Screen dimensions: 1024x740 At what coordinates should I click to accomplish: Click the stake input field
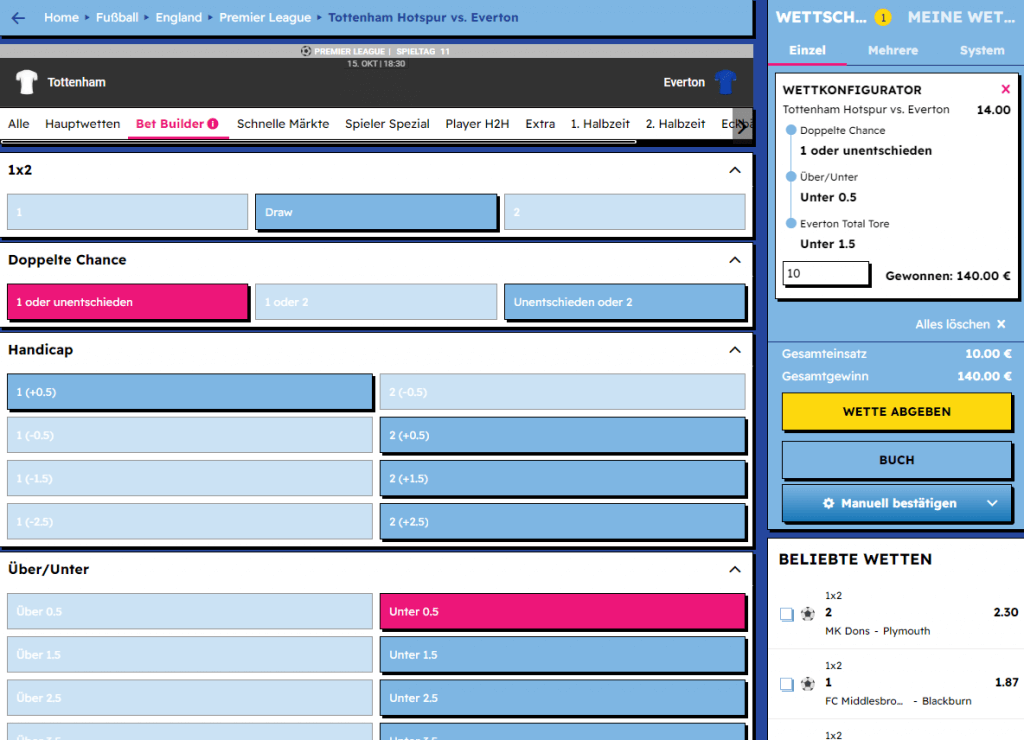click(x=826, y=274)
